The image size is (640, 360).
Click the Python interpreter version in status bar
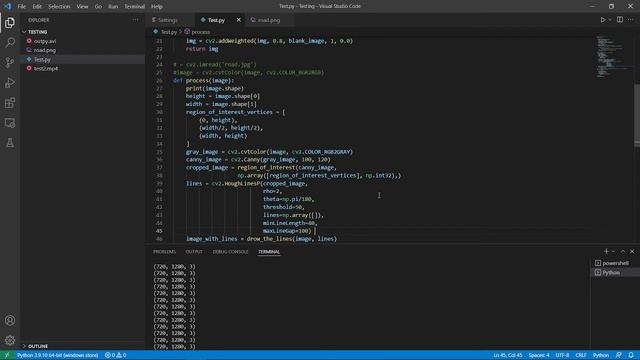coord(58,355)
